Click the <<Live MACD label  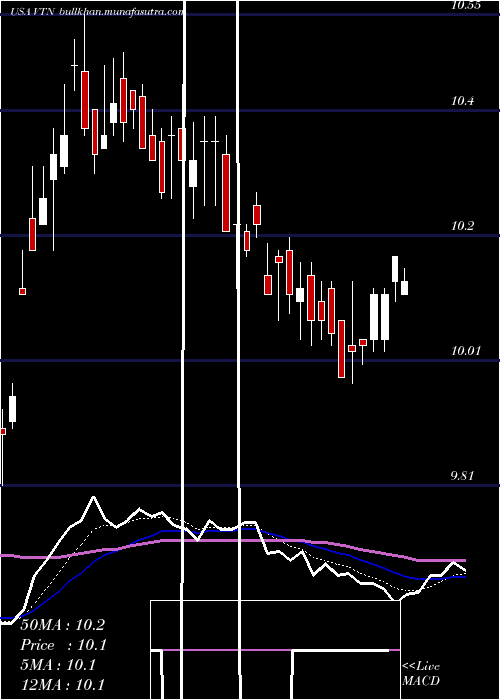421,673
